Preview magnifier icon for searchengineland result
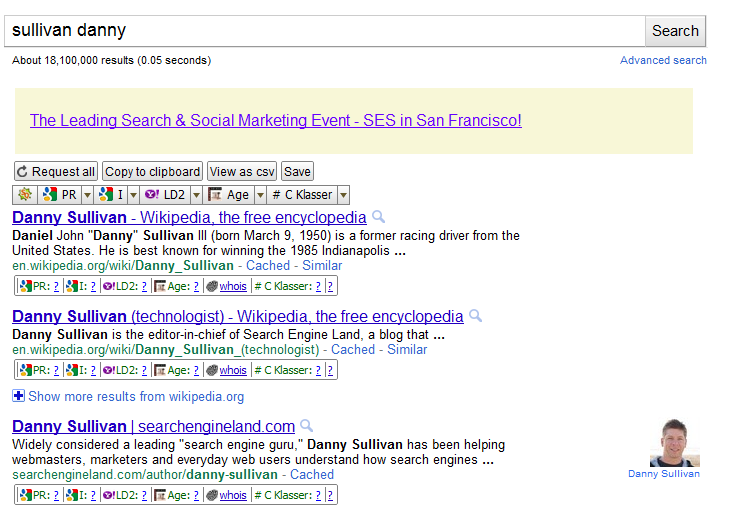756x510 pixels. [x=307, y=426]
